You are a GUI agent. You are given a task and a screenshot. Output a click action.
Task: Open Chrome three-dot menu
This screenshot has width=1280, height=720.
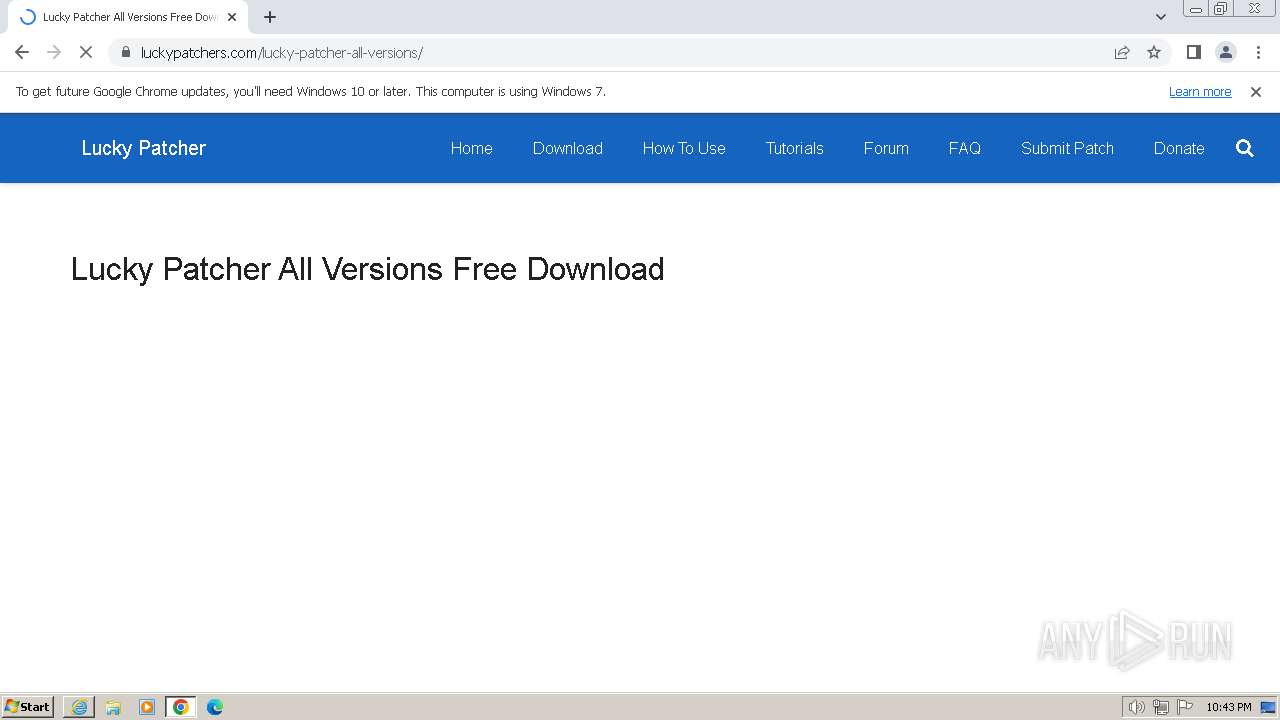tap(1258, 52)
